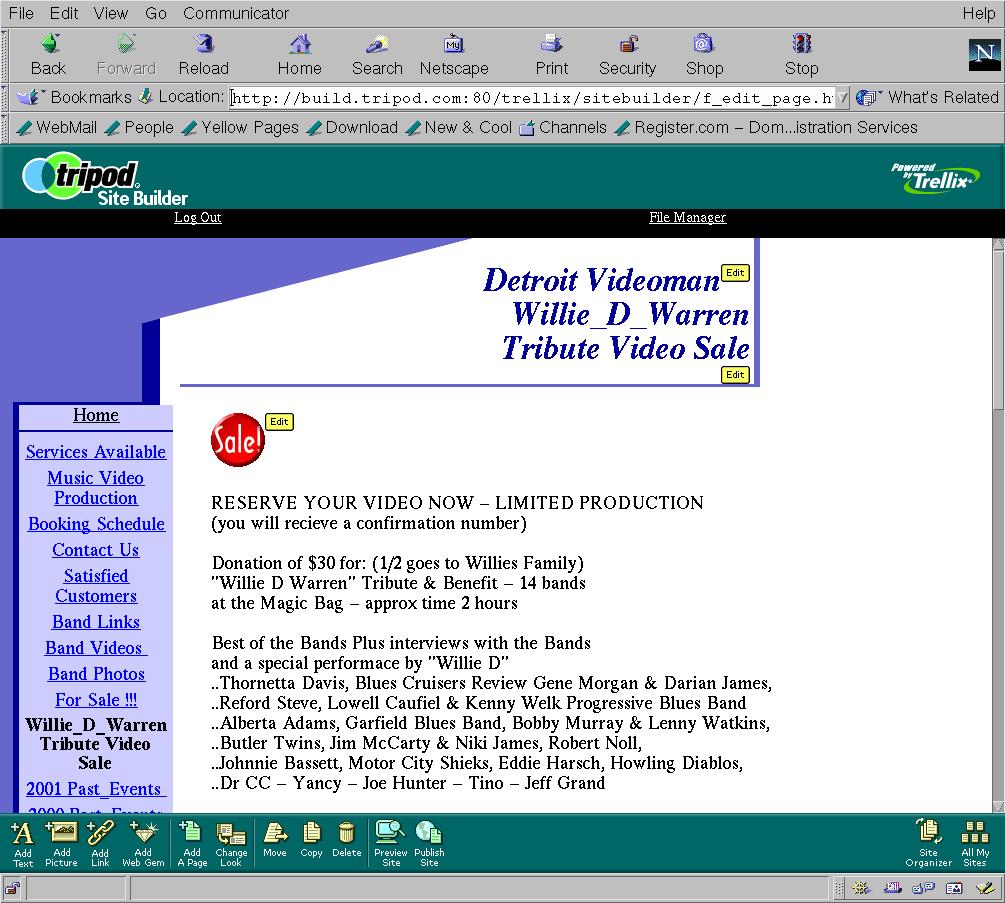Viewport: 1005px width, 903px height.
Task: Open the File Manager link
Action: point(687,217)
